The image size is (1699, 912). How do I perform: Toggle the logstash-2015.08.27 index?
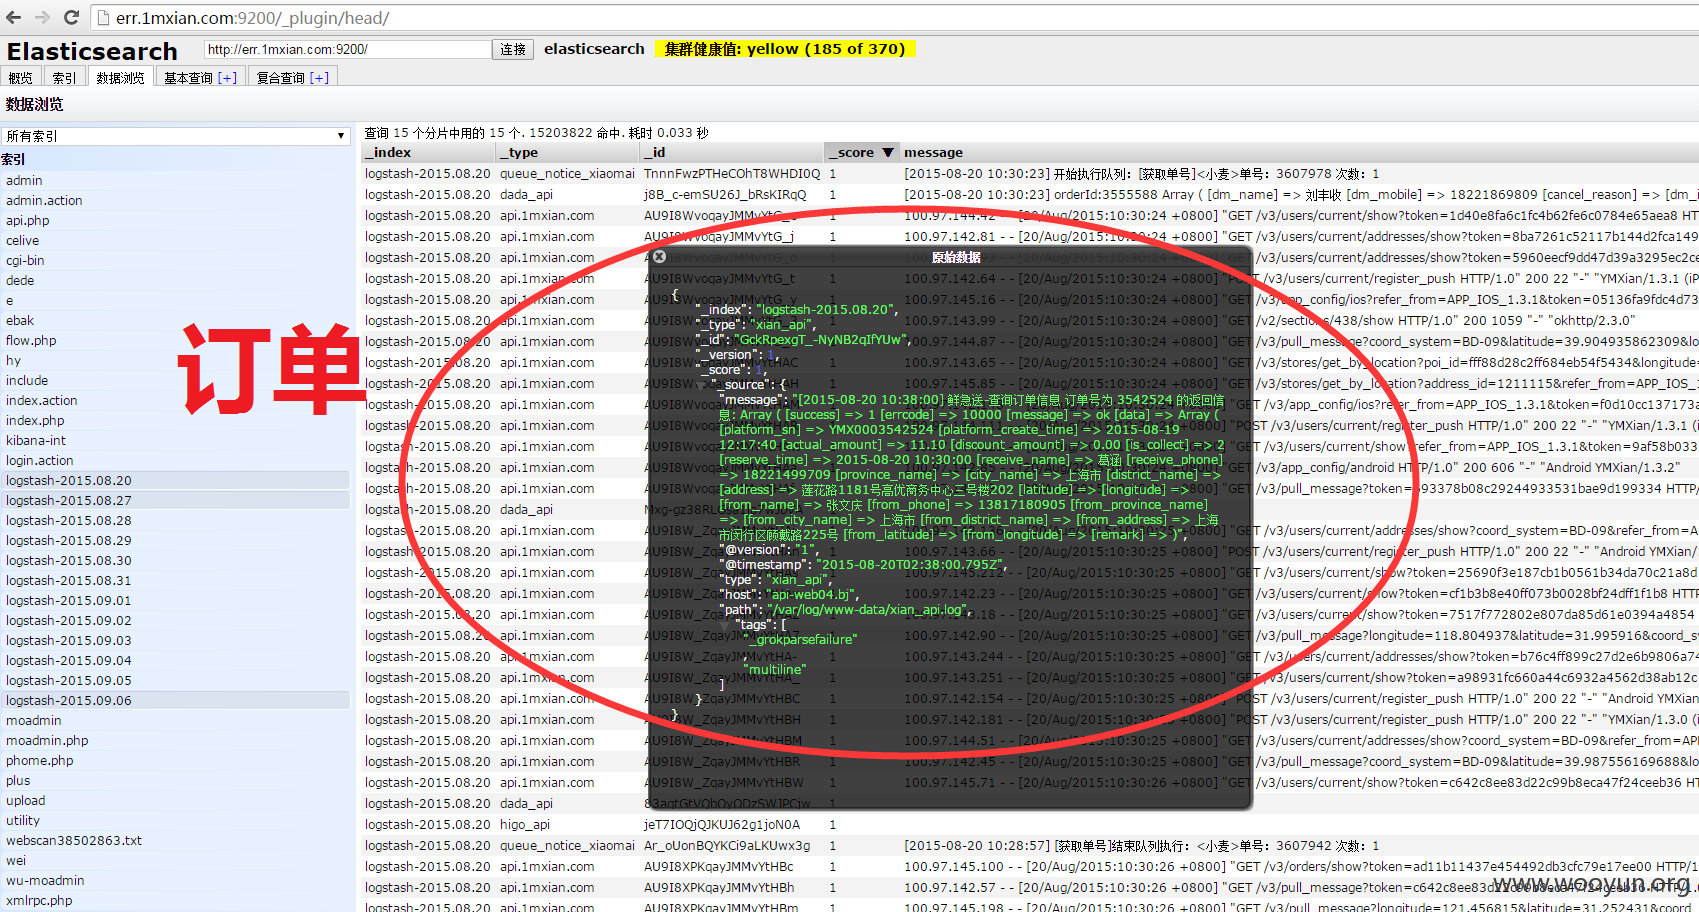click(175, 501)
